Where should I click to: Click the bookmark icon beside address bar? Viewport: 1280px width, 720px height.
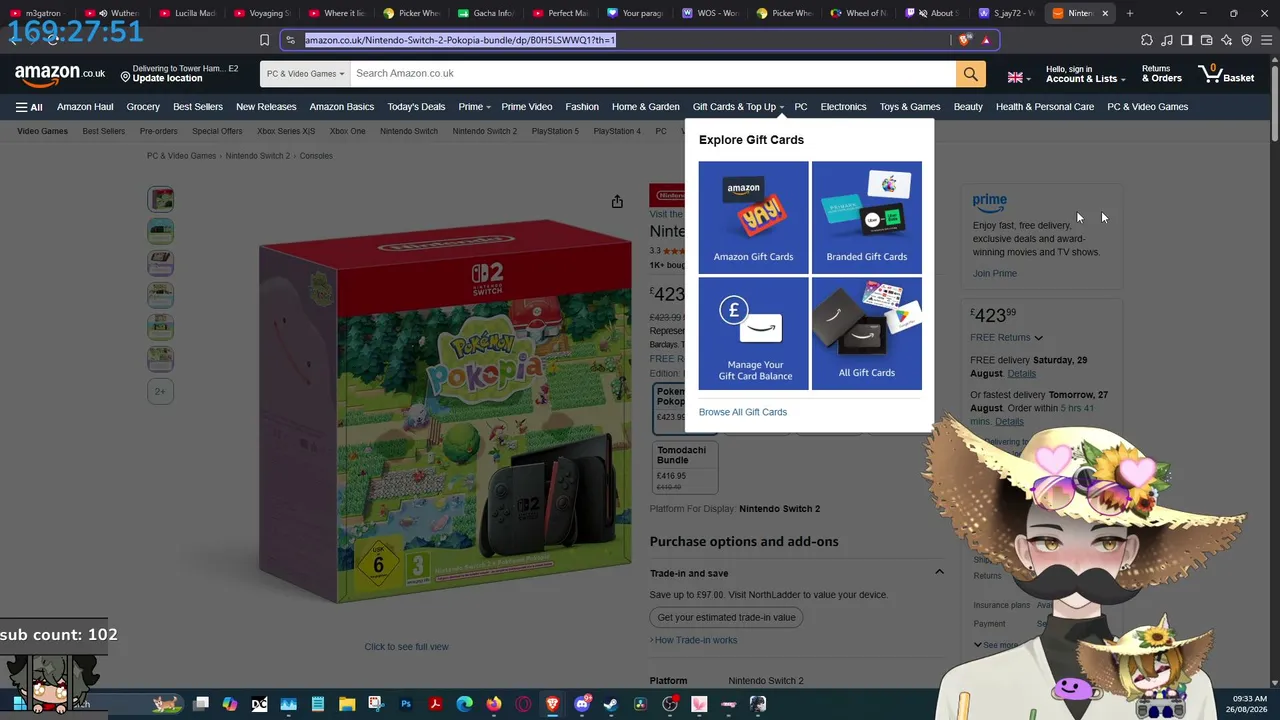click(x=264, y=40)
